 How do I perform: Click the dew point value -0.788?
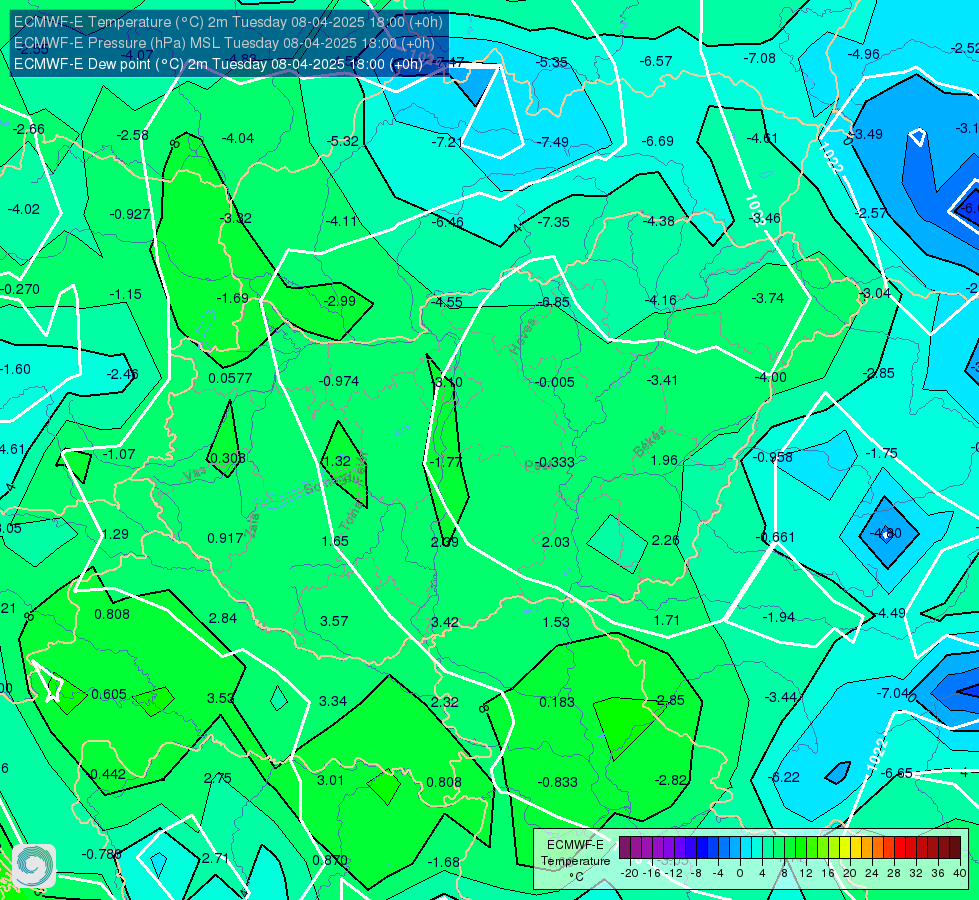tap(102, 854)
